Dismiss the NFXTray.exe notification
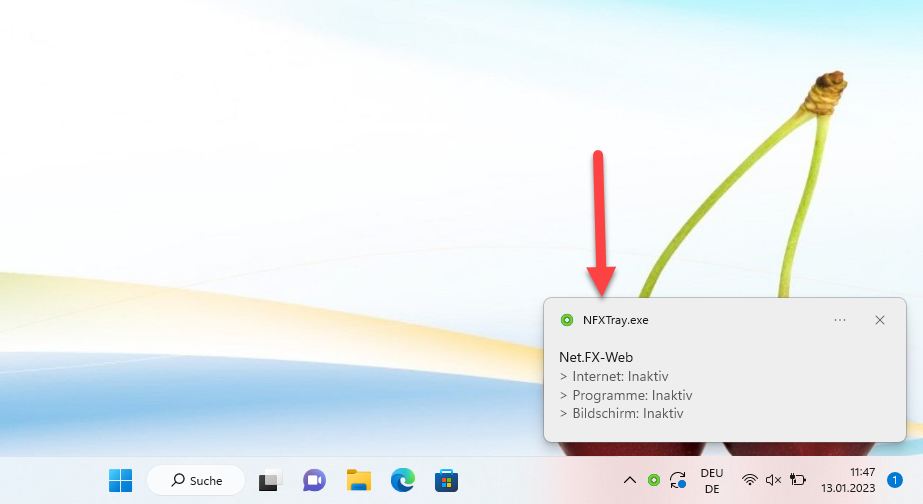923x504 pixels. [880, 320]
